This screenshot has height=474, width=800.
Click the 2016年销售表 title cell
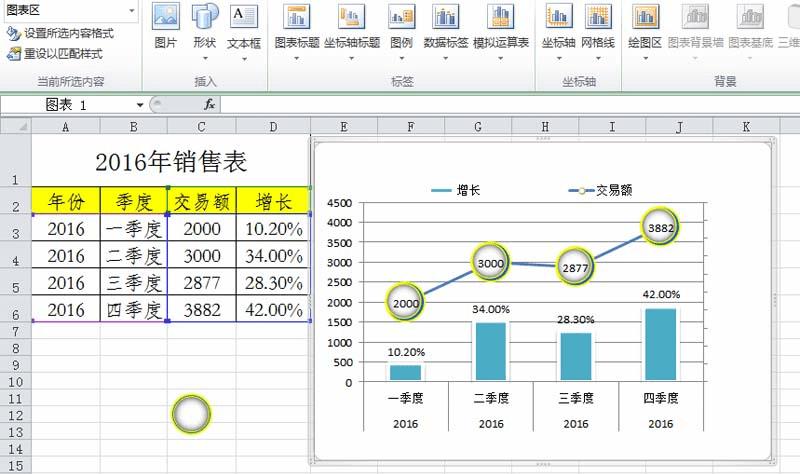[171, 161]
